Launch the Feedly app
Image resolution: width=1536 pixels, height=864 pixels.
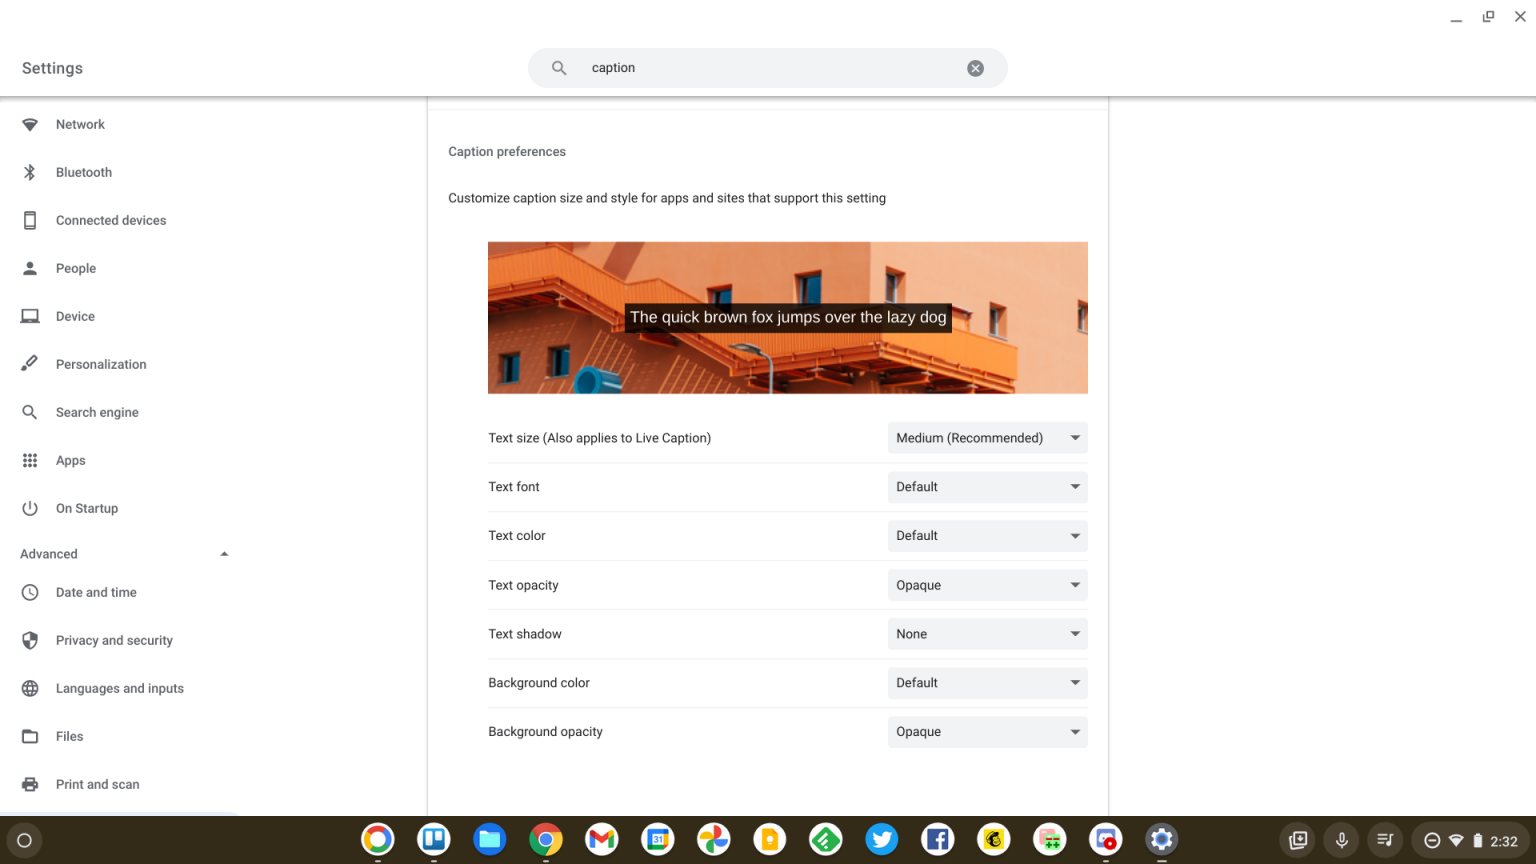[825, 840]
